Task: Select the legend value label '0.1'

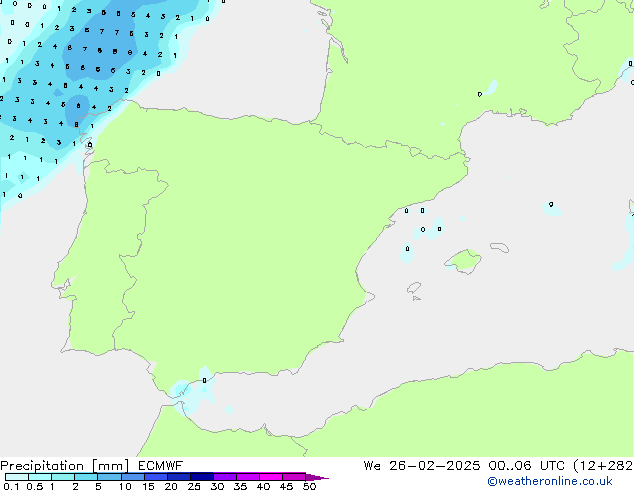Action: [x=11, y=486]
